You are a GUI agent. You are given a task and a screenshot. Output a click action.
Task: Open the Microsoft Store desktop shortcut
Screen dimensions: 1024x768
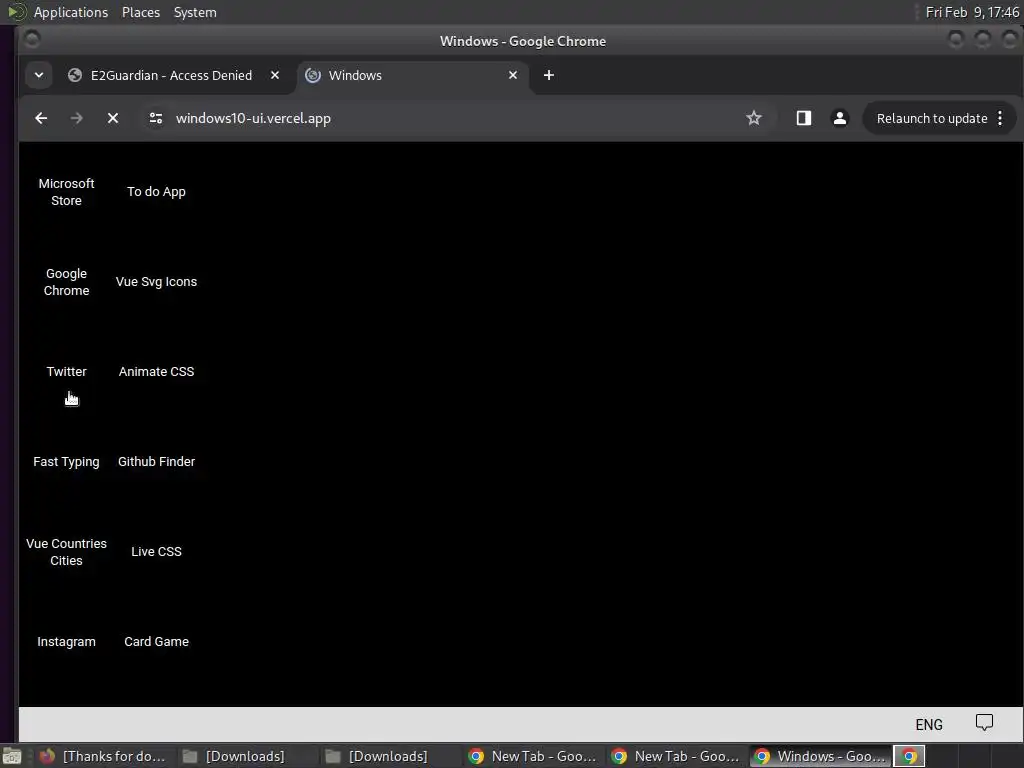66,192
